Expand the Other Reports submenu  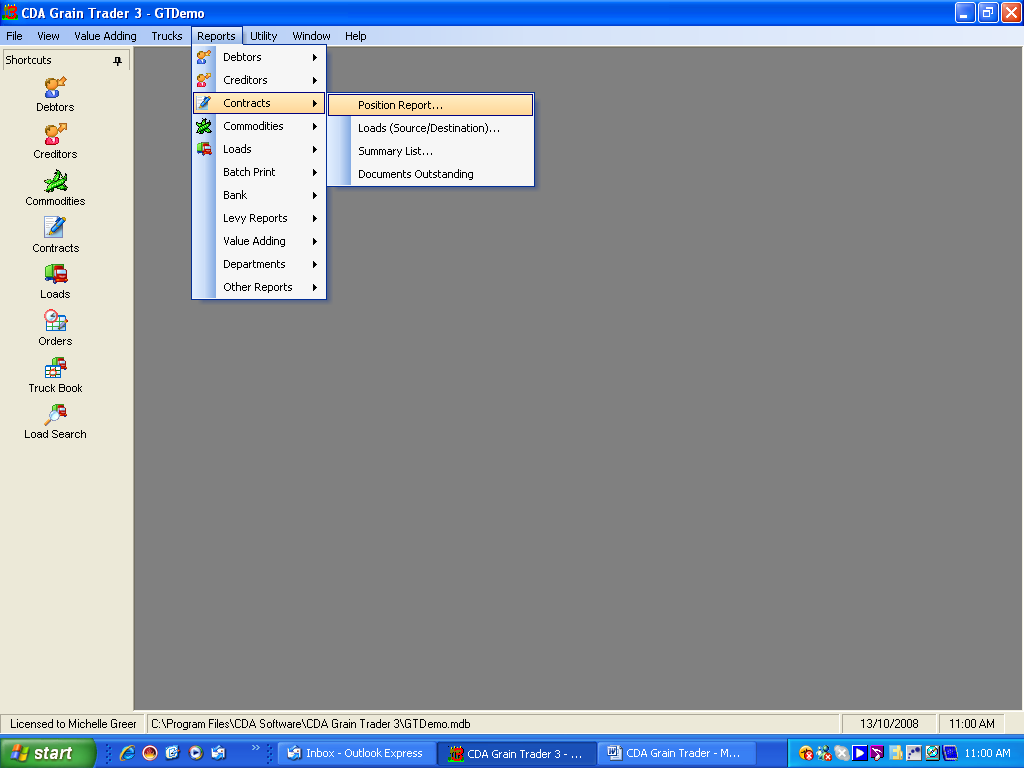(258, 287)
